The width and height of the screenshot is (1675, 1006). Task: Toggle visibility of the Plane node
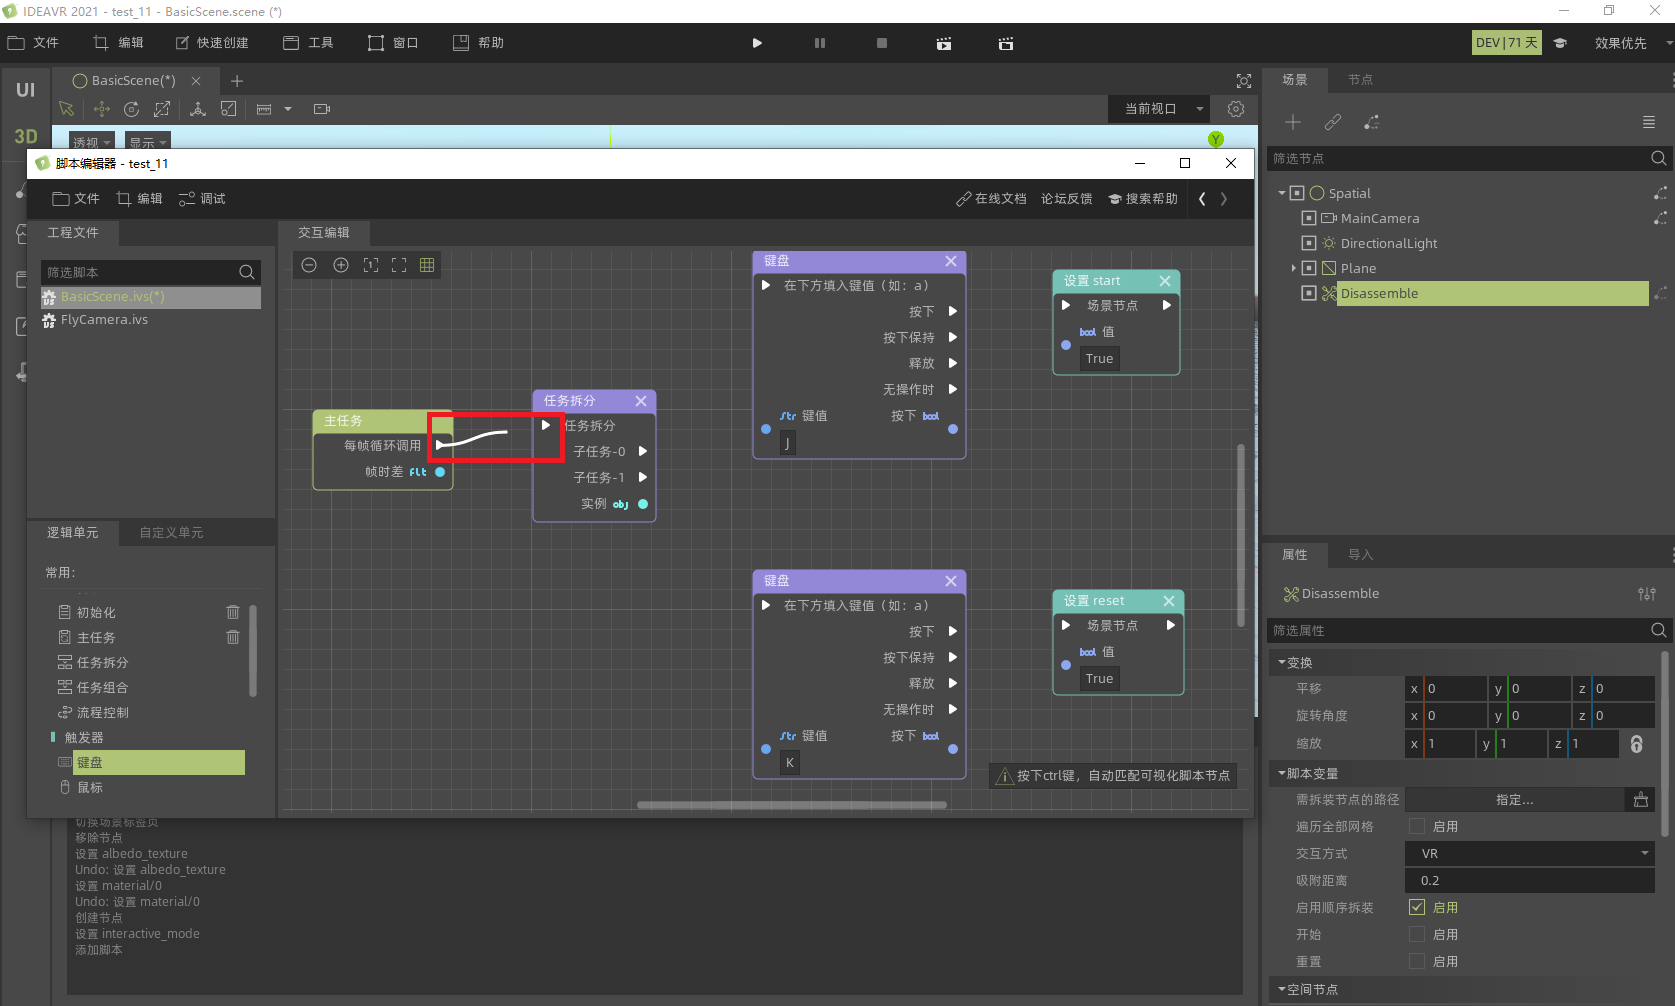1309,268
